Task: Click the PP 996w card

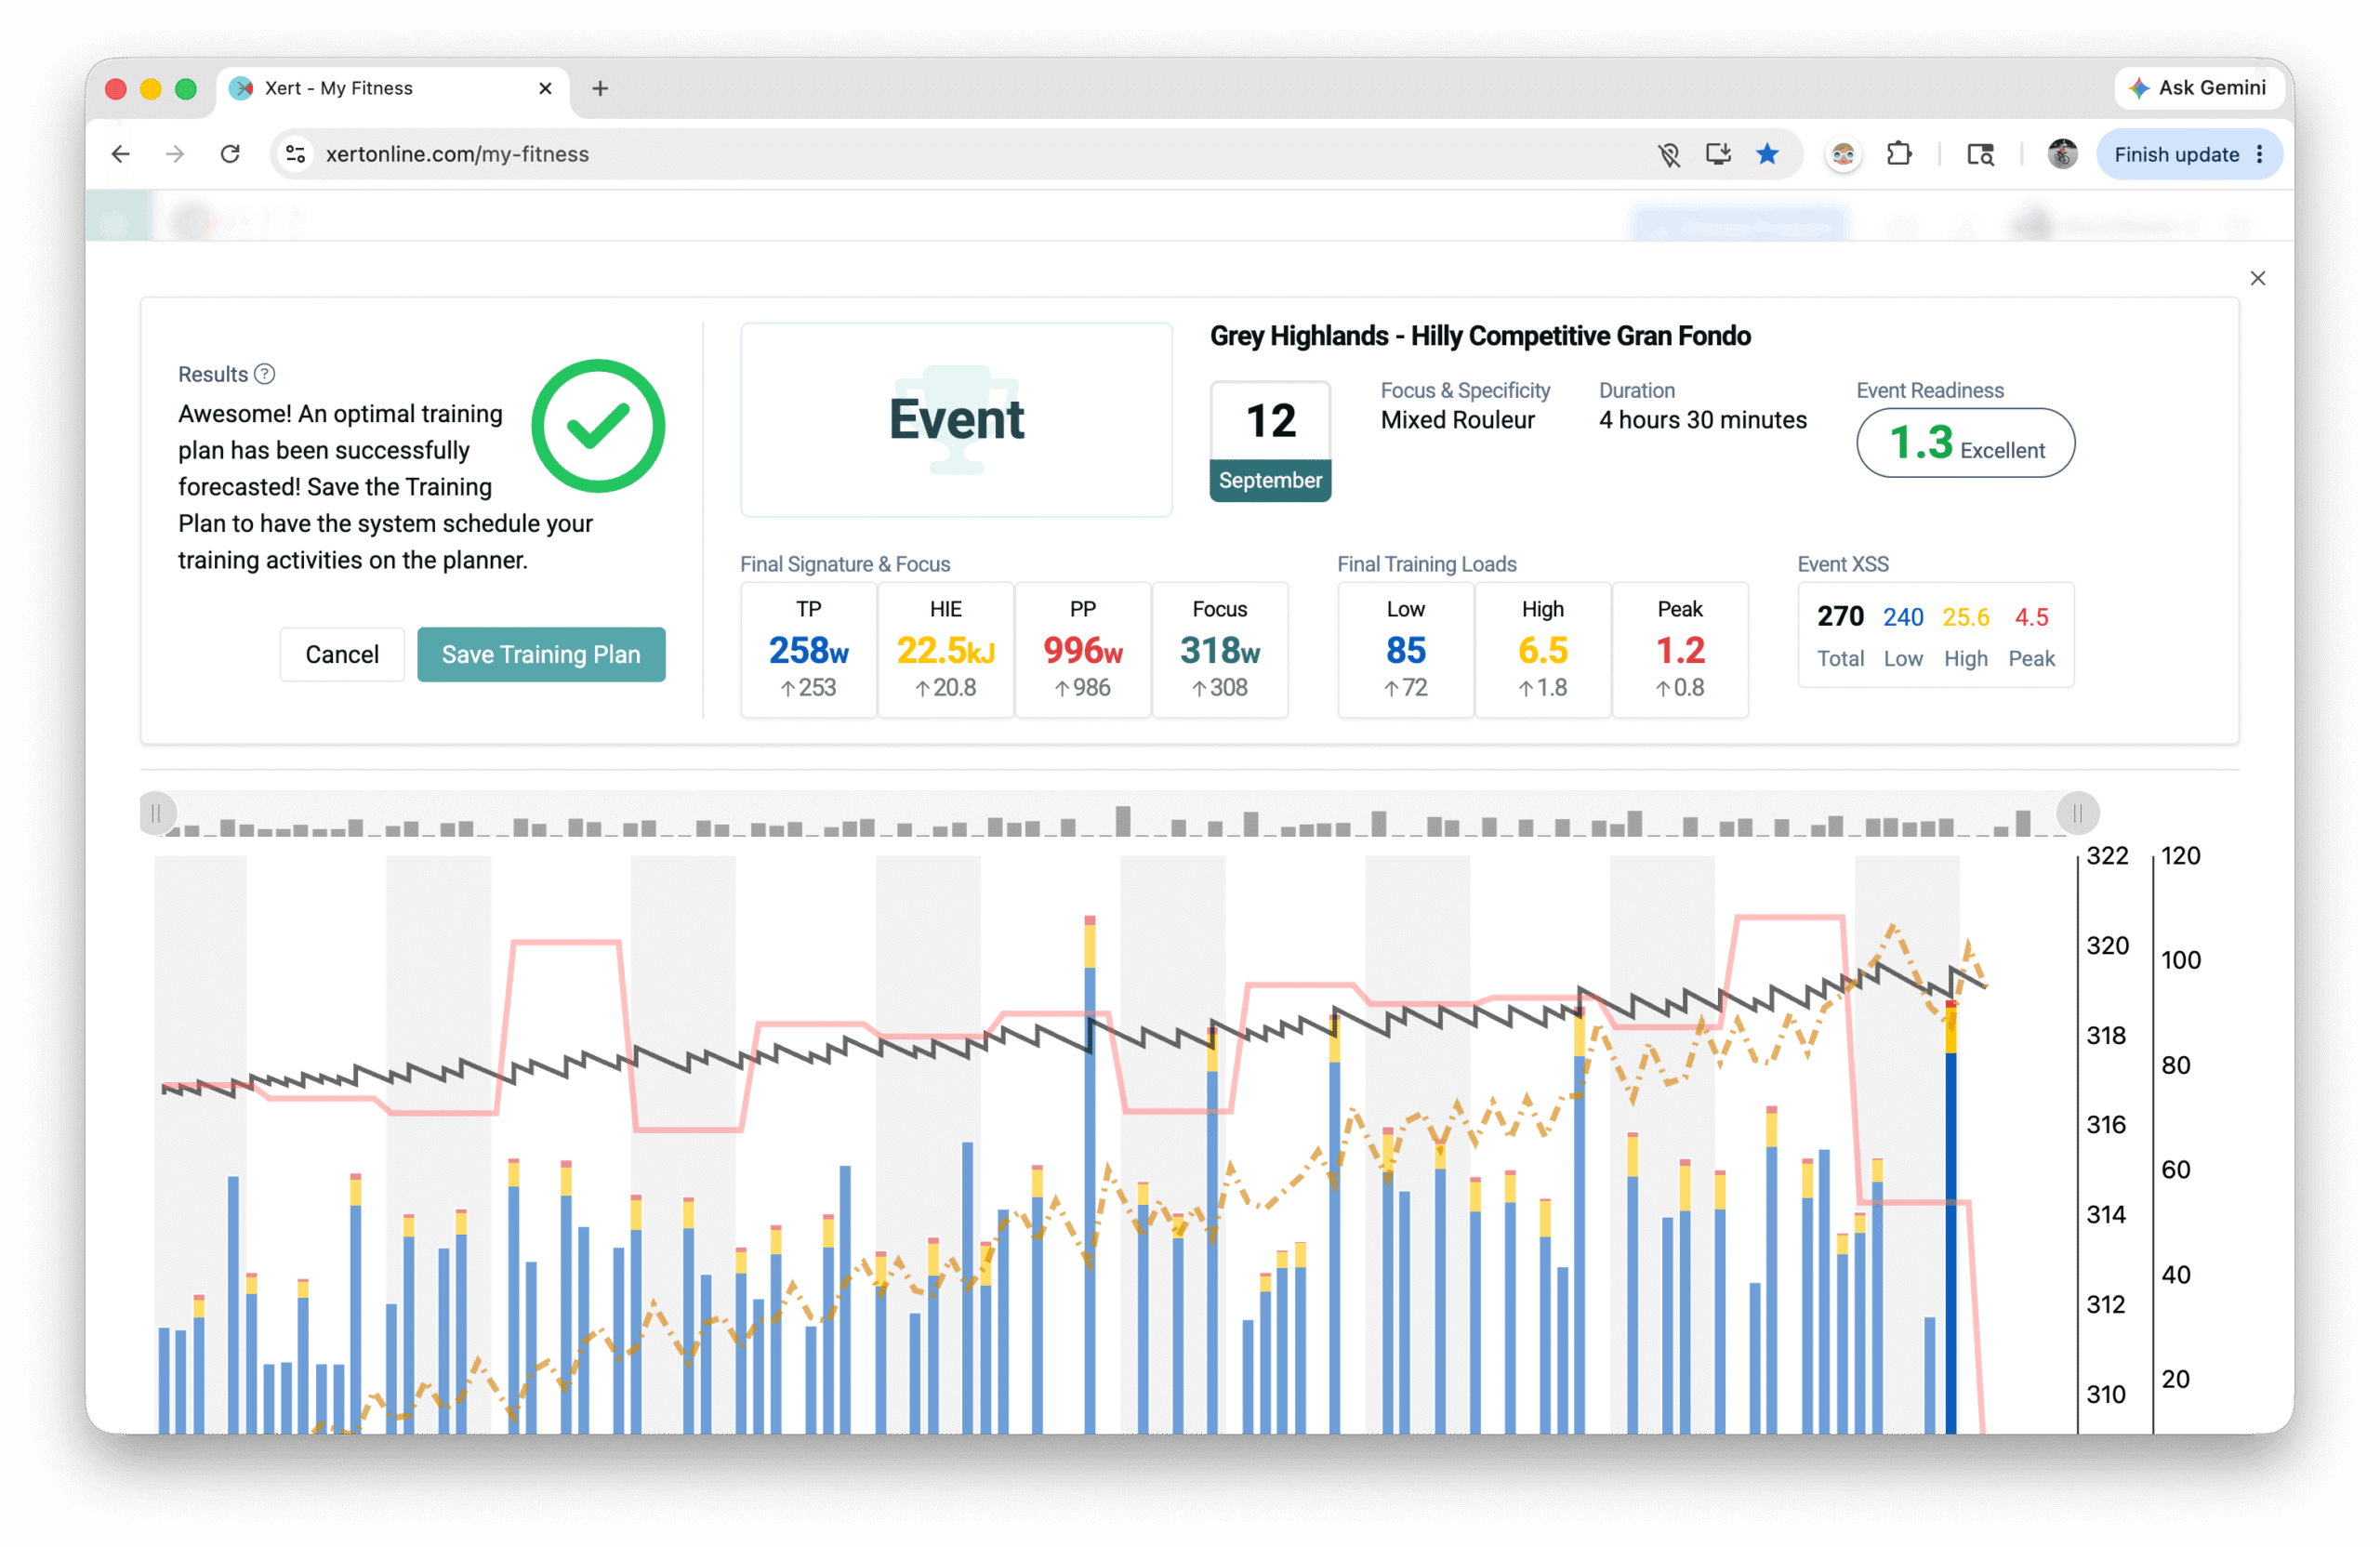Action: coord(1082,650)
